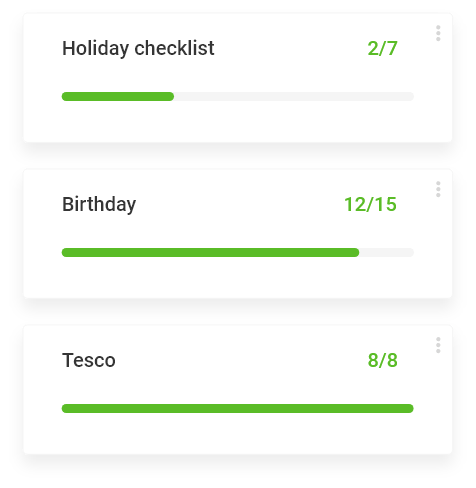The height and width of the screenshot is (488, 476).
Task: Click empty space between Holiday checklist title and 2/7
Action: (x=291, y=49)
